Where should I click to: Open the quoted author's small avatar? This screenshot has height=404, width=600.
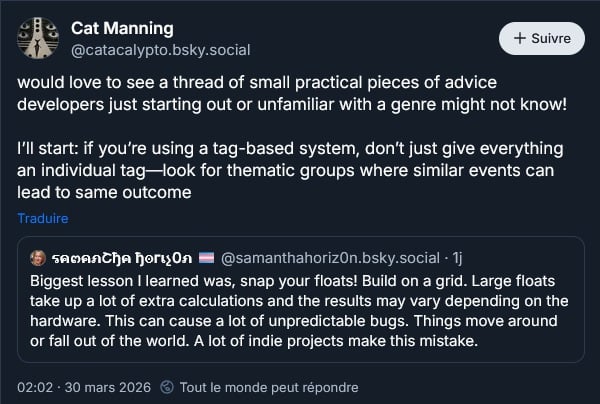coord(39,257)
